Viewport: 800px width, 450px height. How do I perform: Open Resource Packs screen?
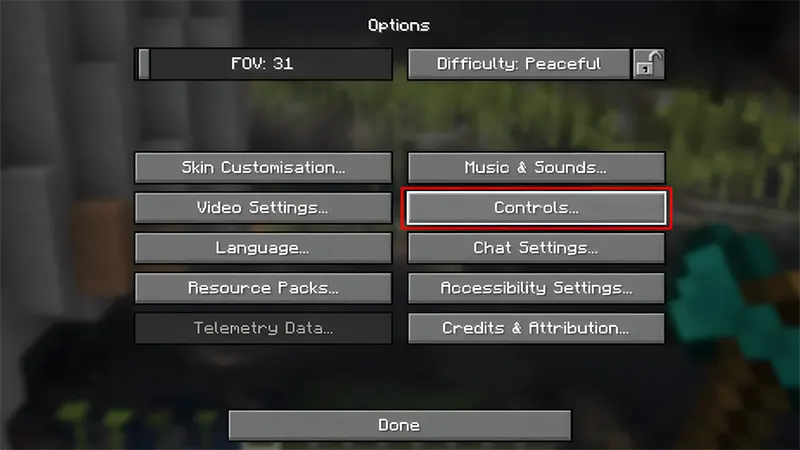tap(263, 288)
